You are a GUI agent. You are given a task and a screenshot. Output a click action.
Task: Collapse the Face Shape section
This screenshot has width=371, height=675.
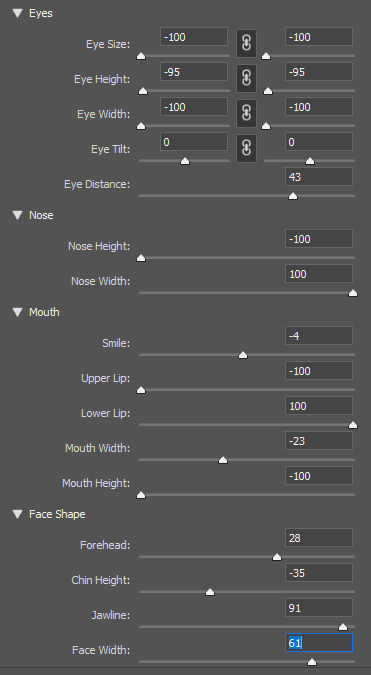coord(18,514)
